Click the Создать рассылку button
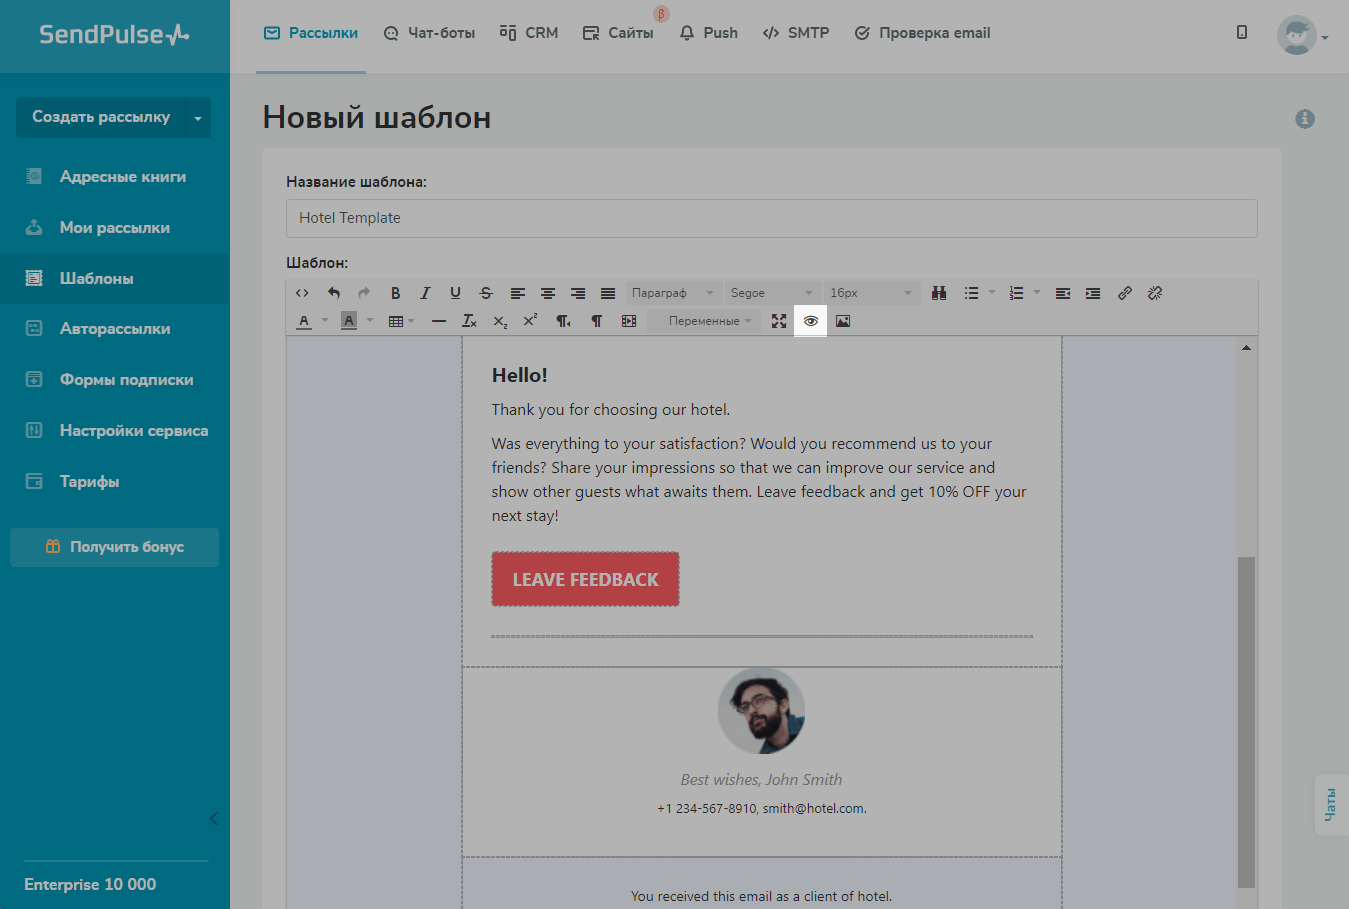 (100, 117)
